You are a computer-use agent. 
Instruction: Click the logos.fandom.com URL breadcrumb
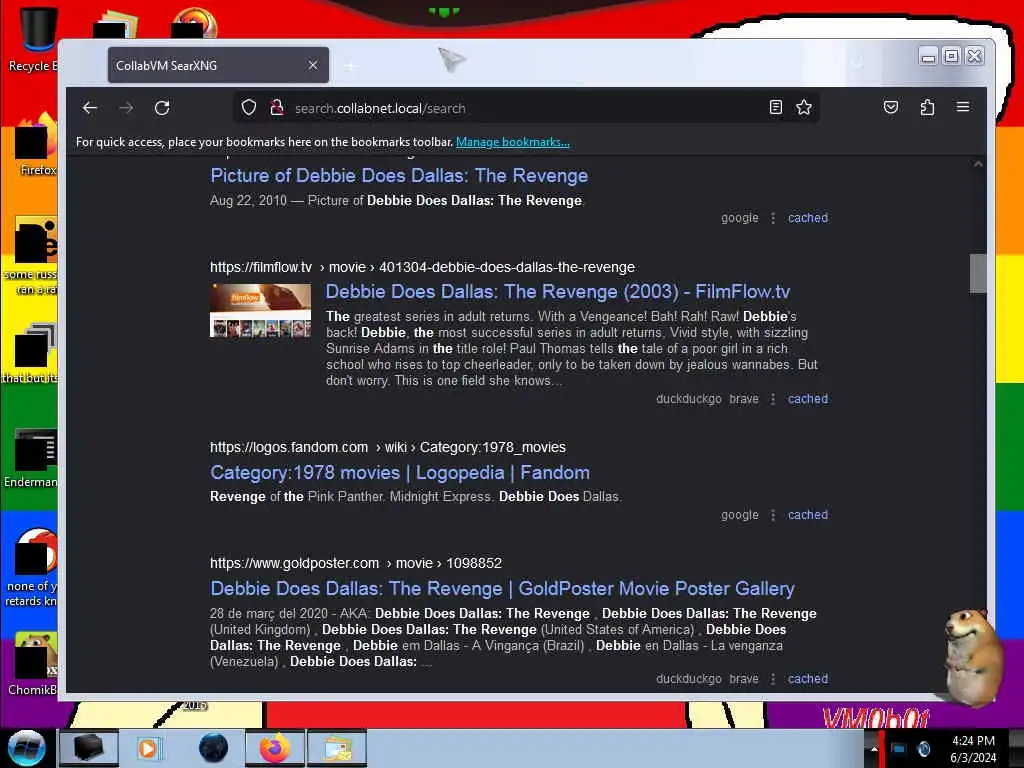[x=388, y=447]
